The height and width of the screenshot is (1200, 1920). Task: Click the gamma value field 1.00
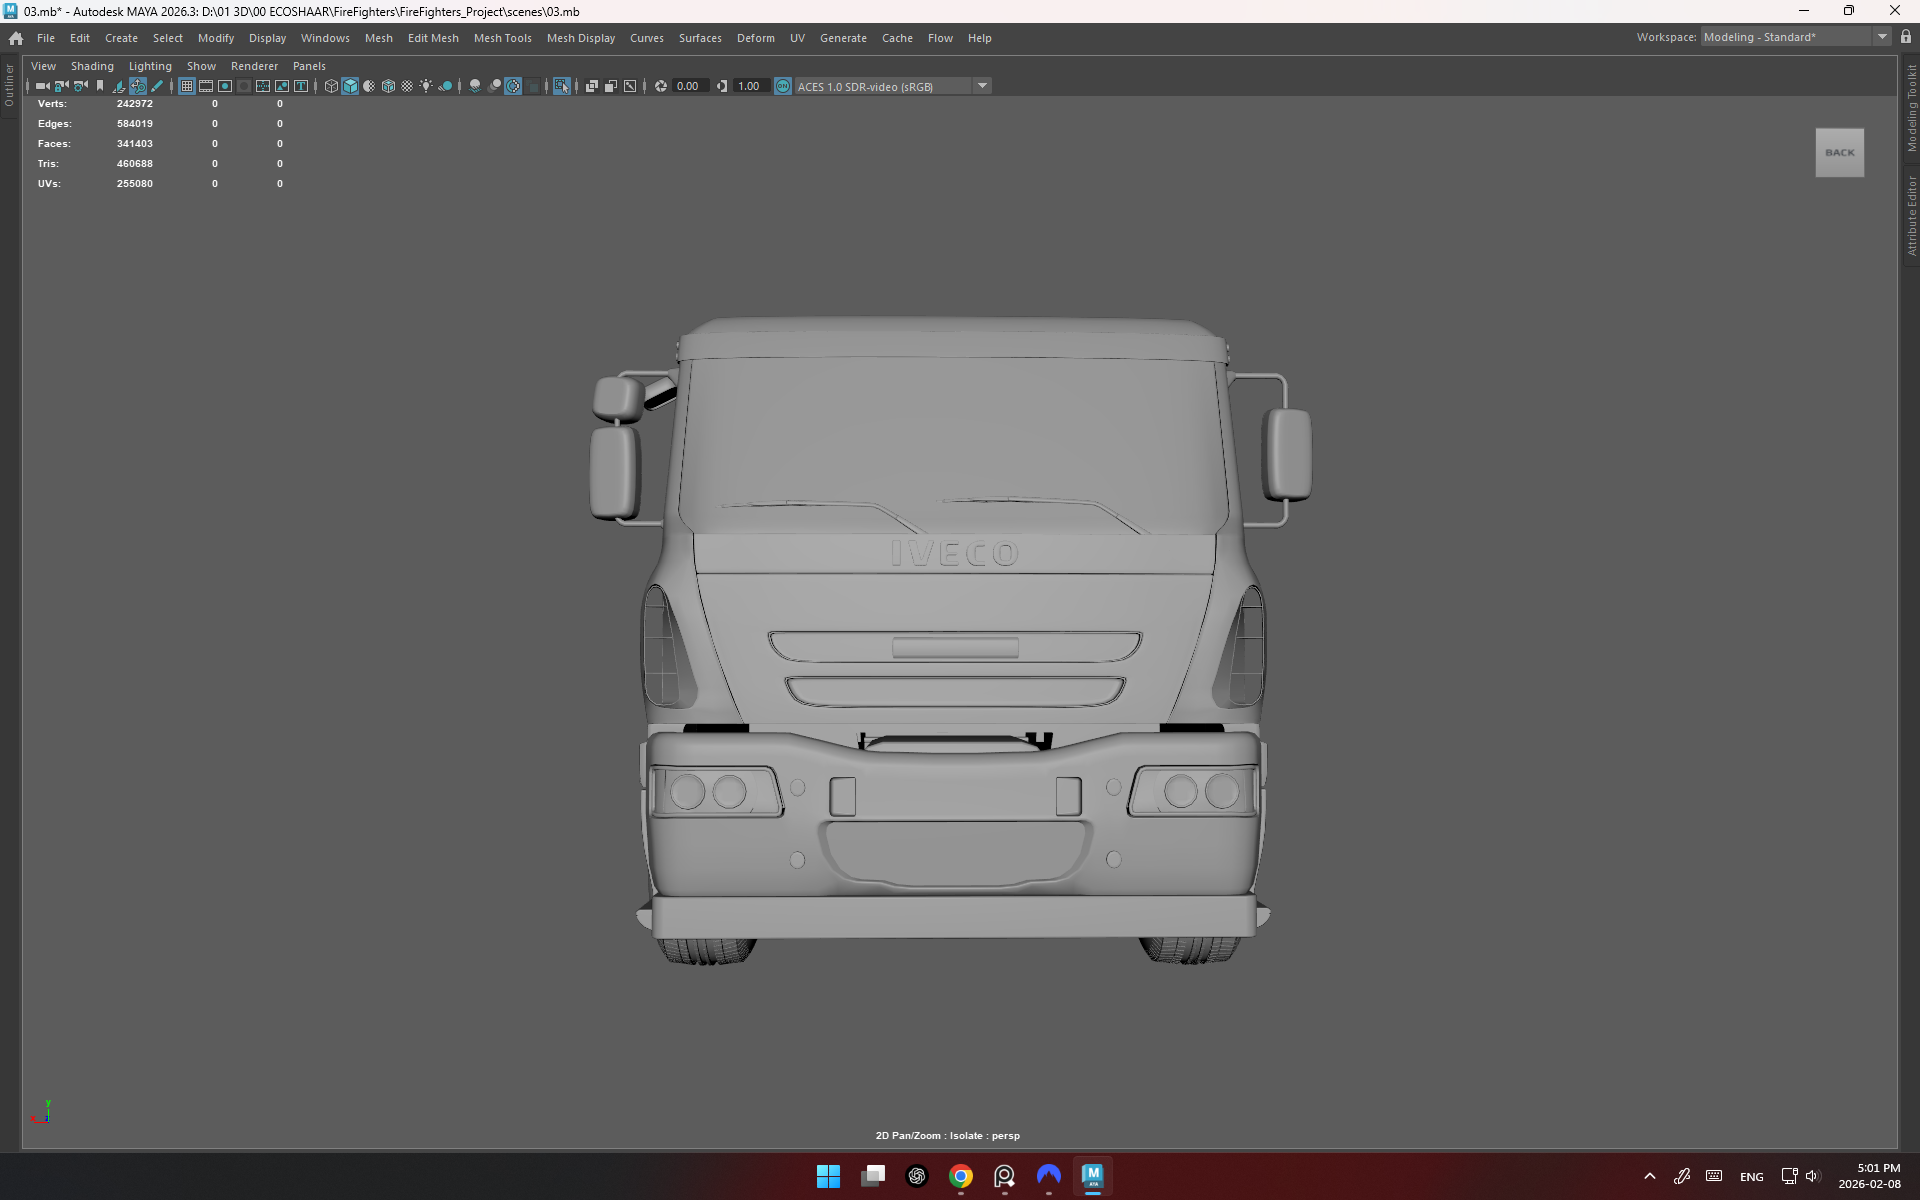749,86
